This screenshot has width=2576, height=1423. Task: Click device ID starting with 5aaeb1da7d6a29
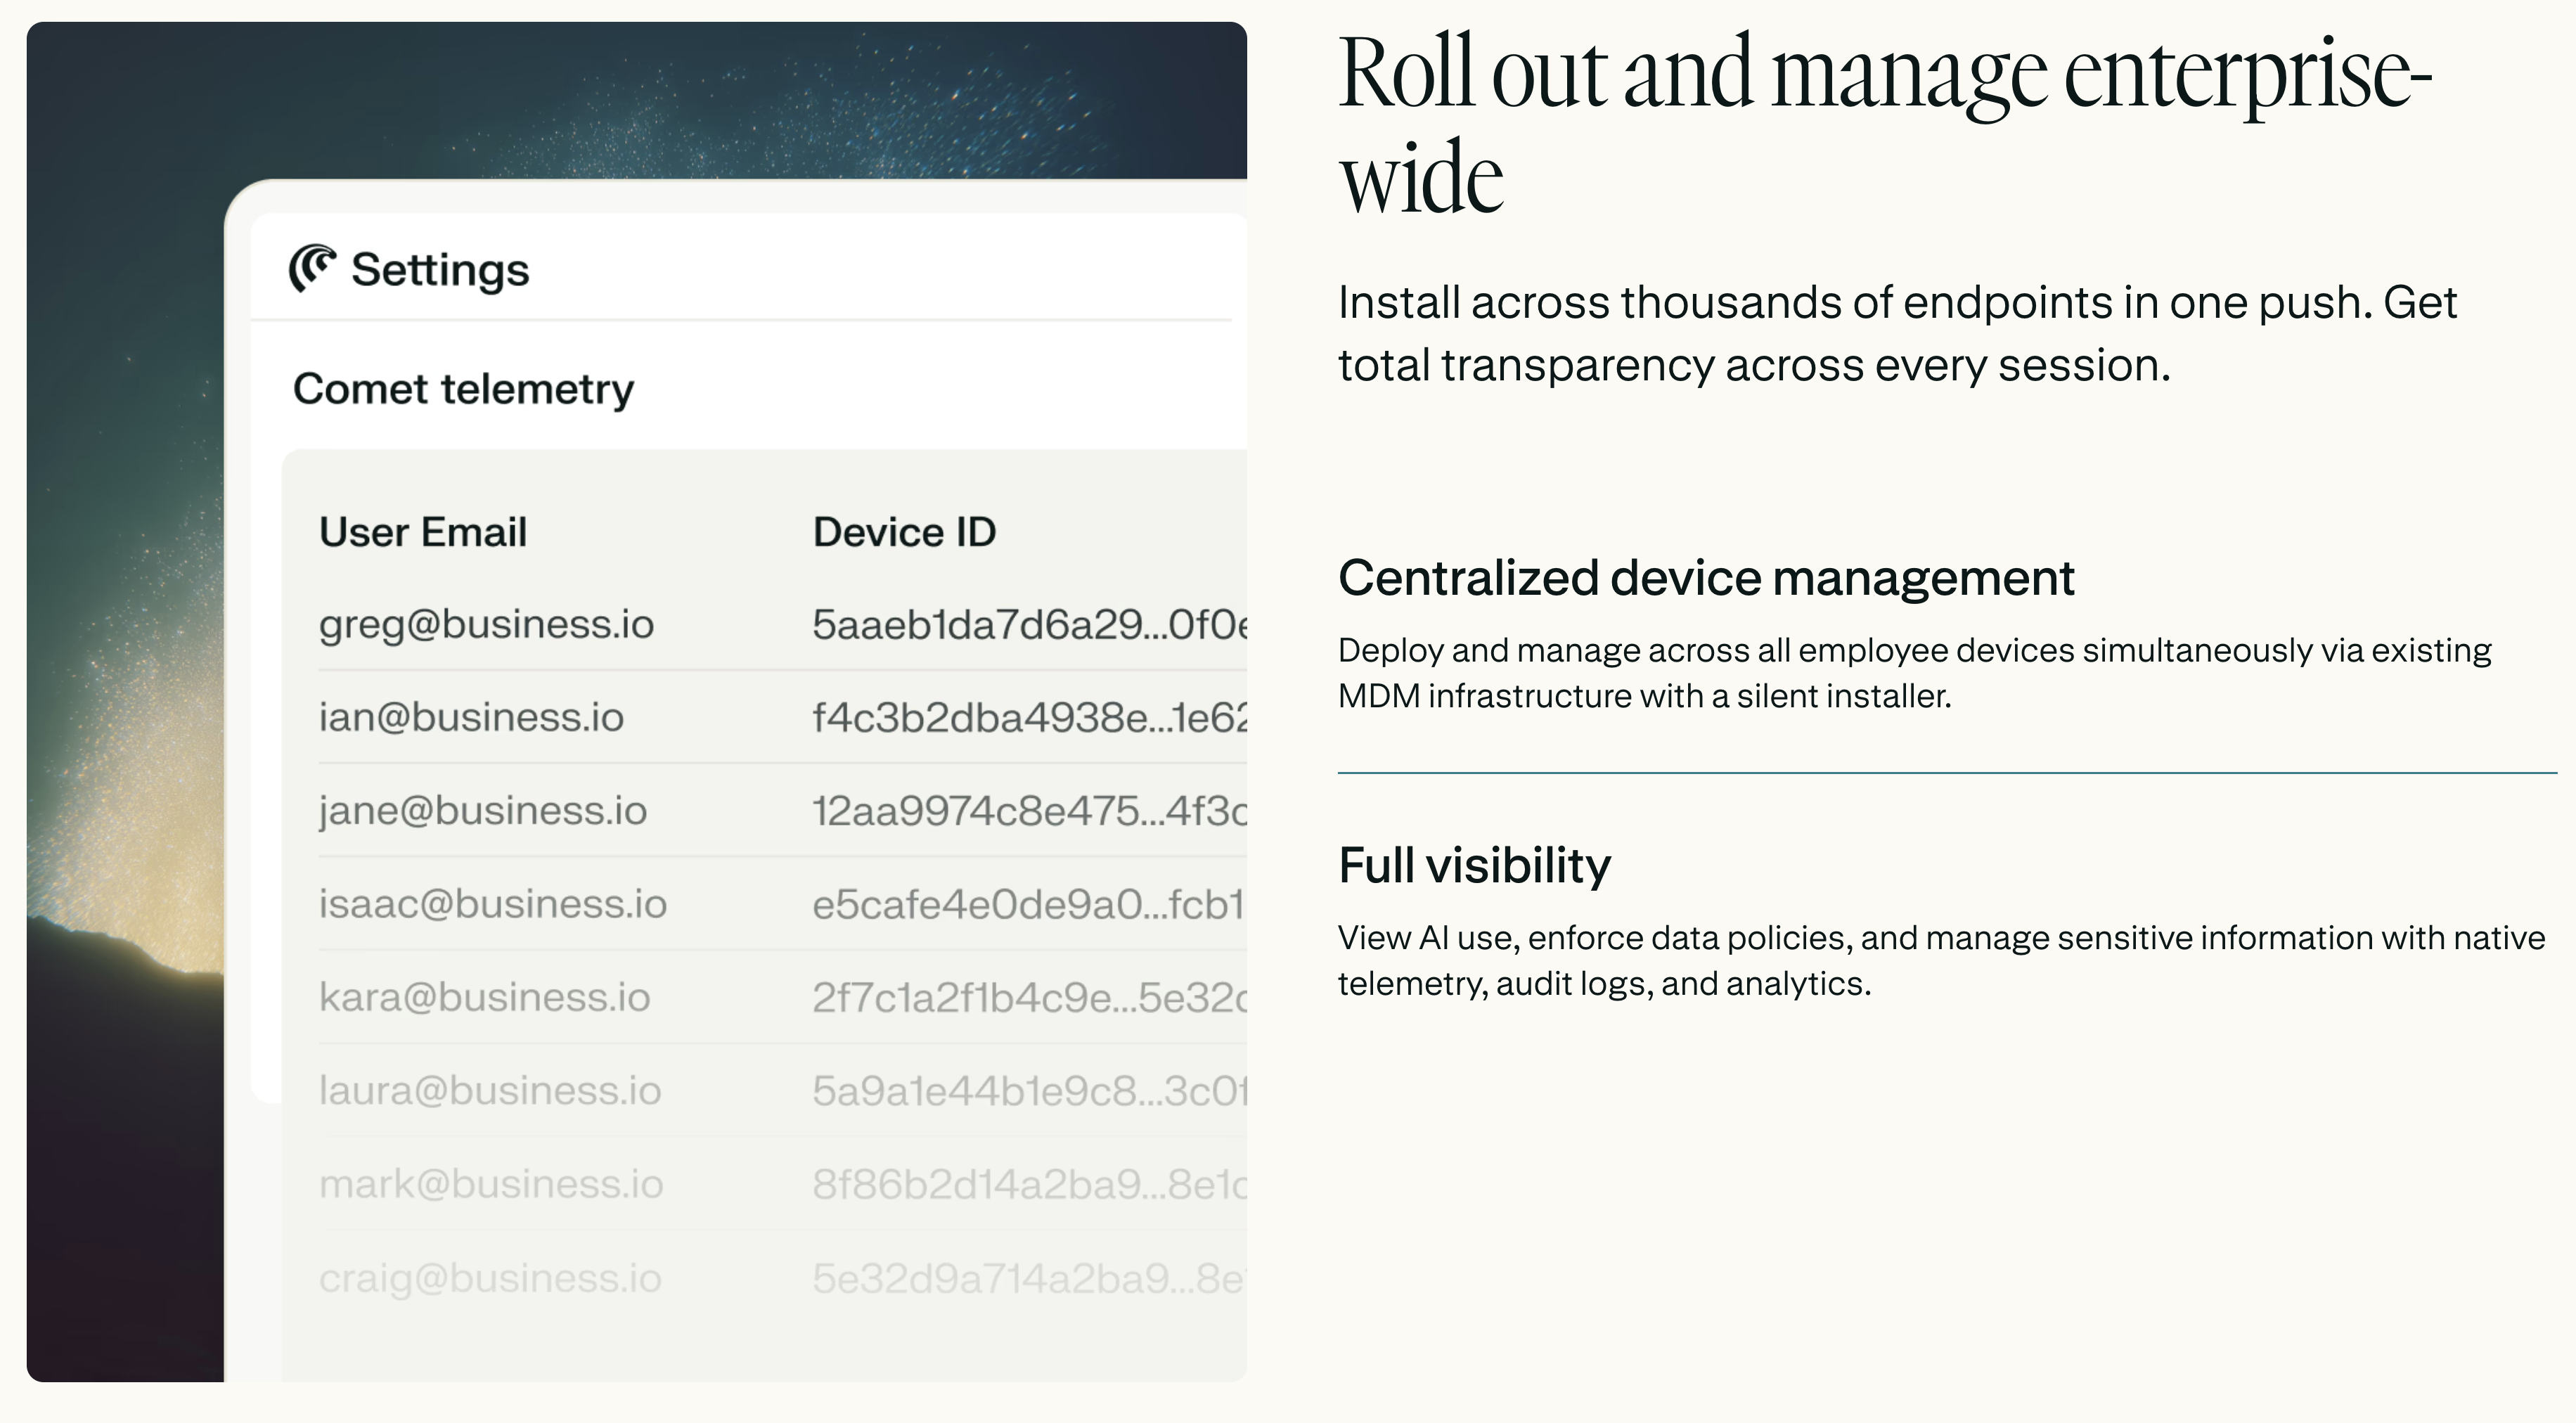click(1028, 624)
